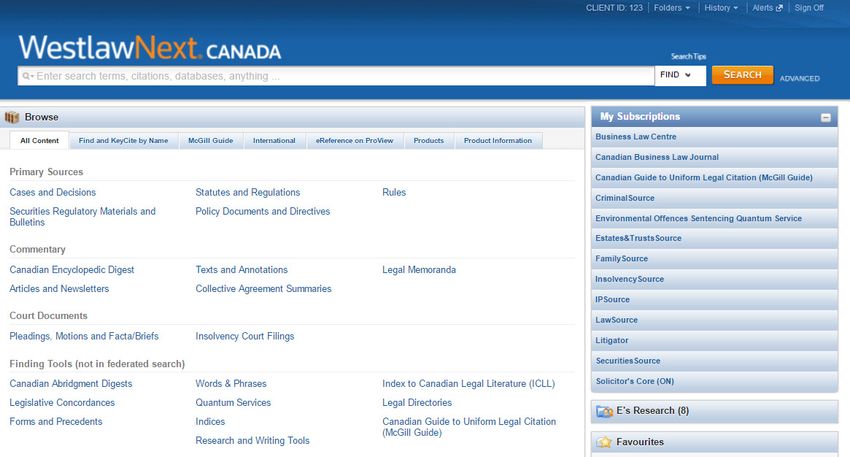850x457 pixels.
Task: Open the Favourites panel heading
Action: [640, 442]
